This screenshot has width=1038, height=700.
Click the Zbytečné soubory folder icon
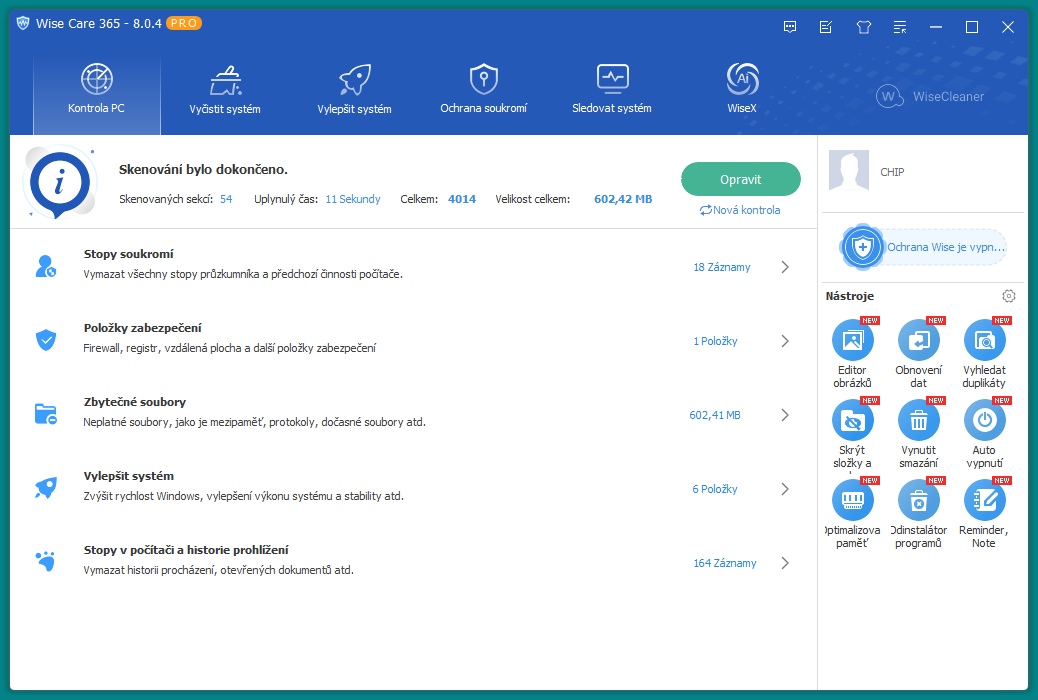click(x=46, y=415)
